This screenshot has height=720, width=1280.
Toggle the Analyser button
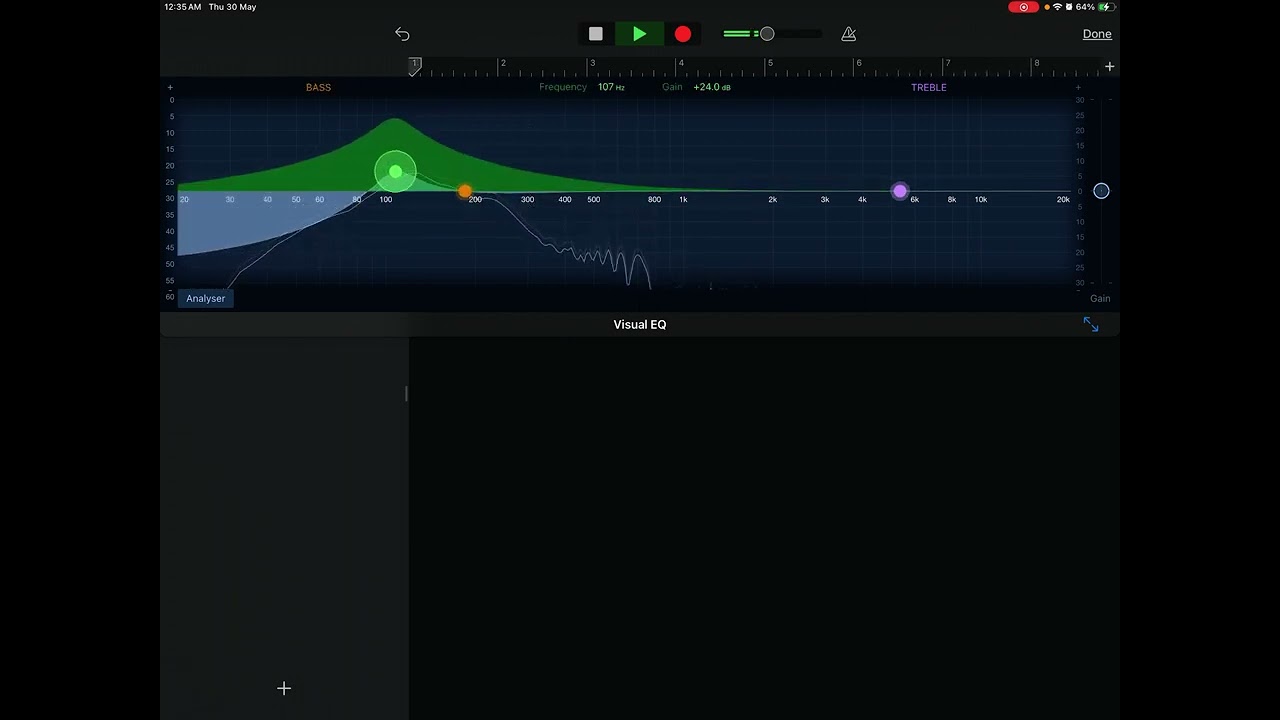pos(206,298)
